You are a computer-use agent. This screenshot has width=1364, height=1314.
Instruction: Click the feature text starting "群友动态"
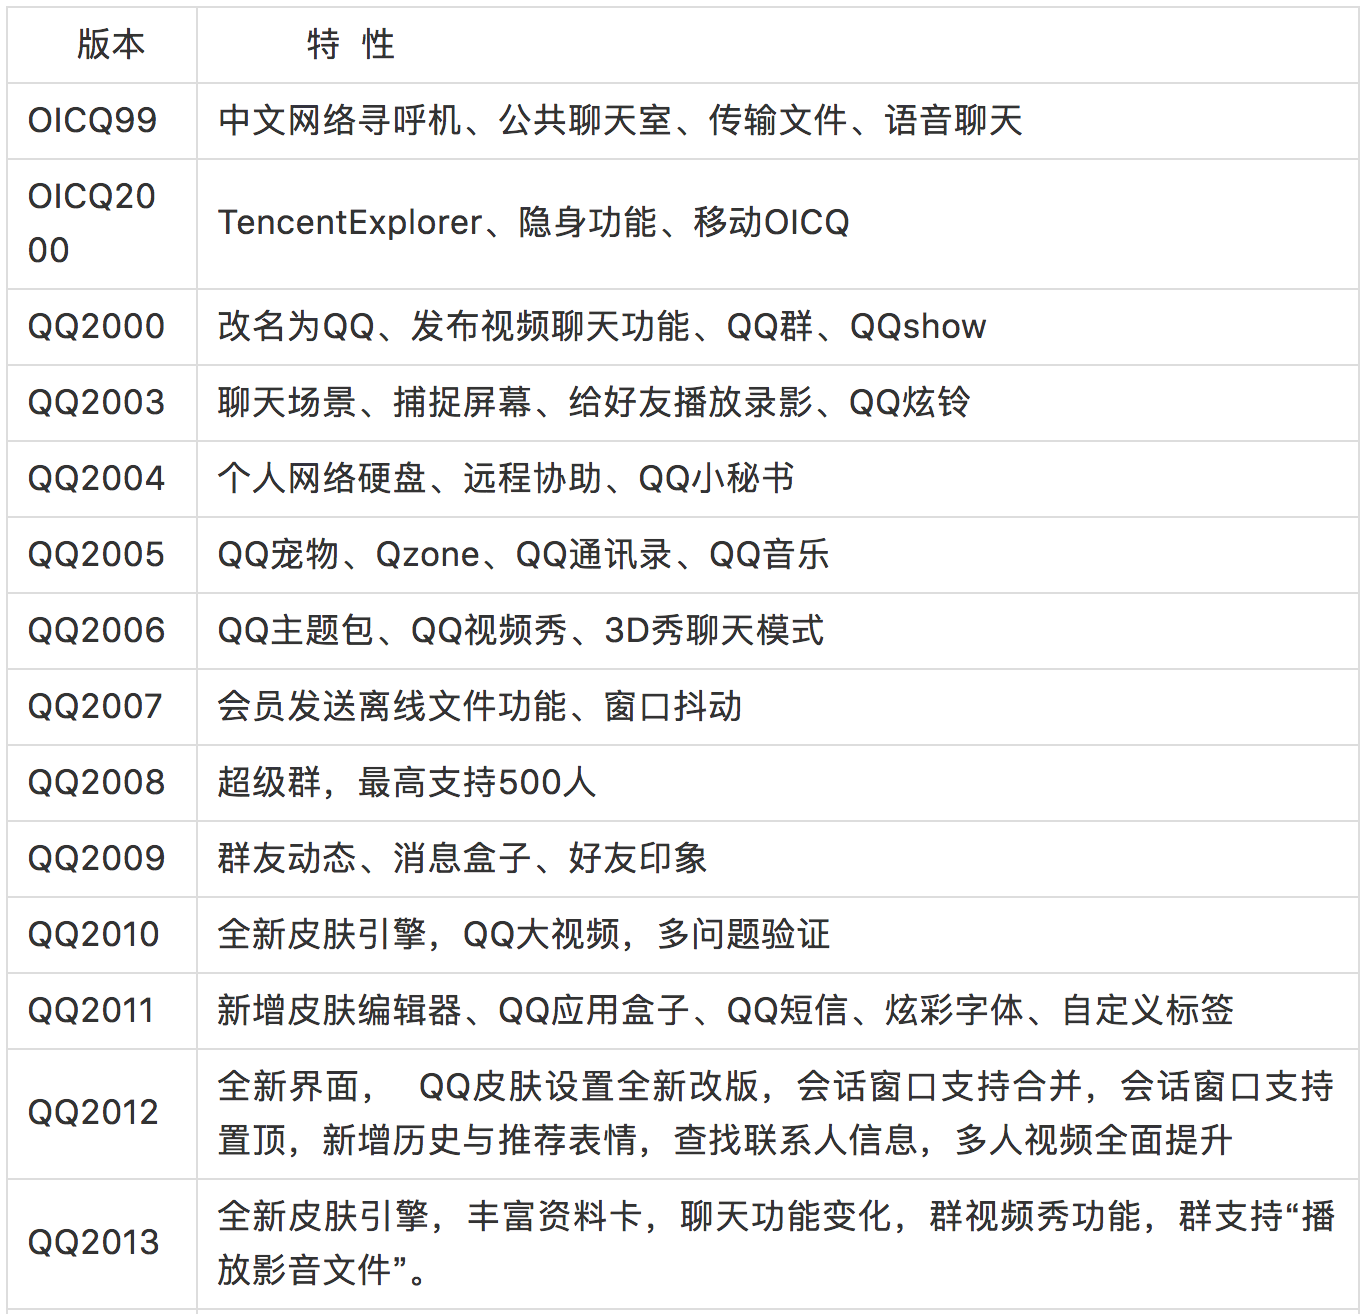[463, 858]
